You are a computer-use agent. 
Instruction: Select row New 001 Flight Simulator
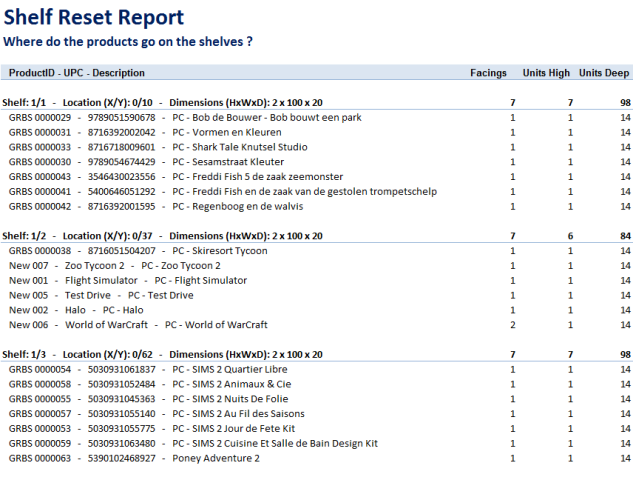pos(316,281)
